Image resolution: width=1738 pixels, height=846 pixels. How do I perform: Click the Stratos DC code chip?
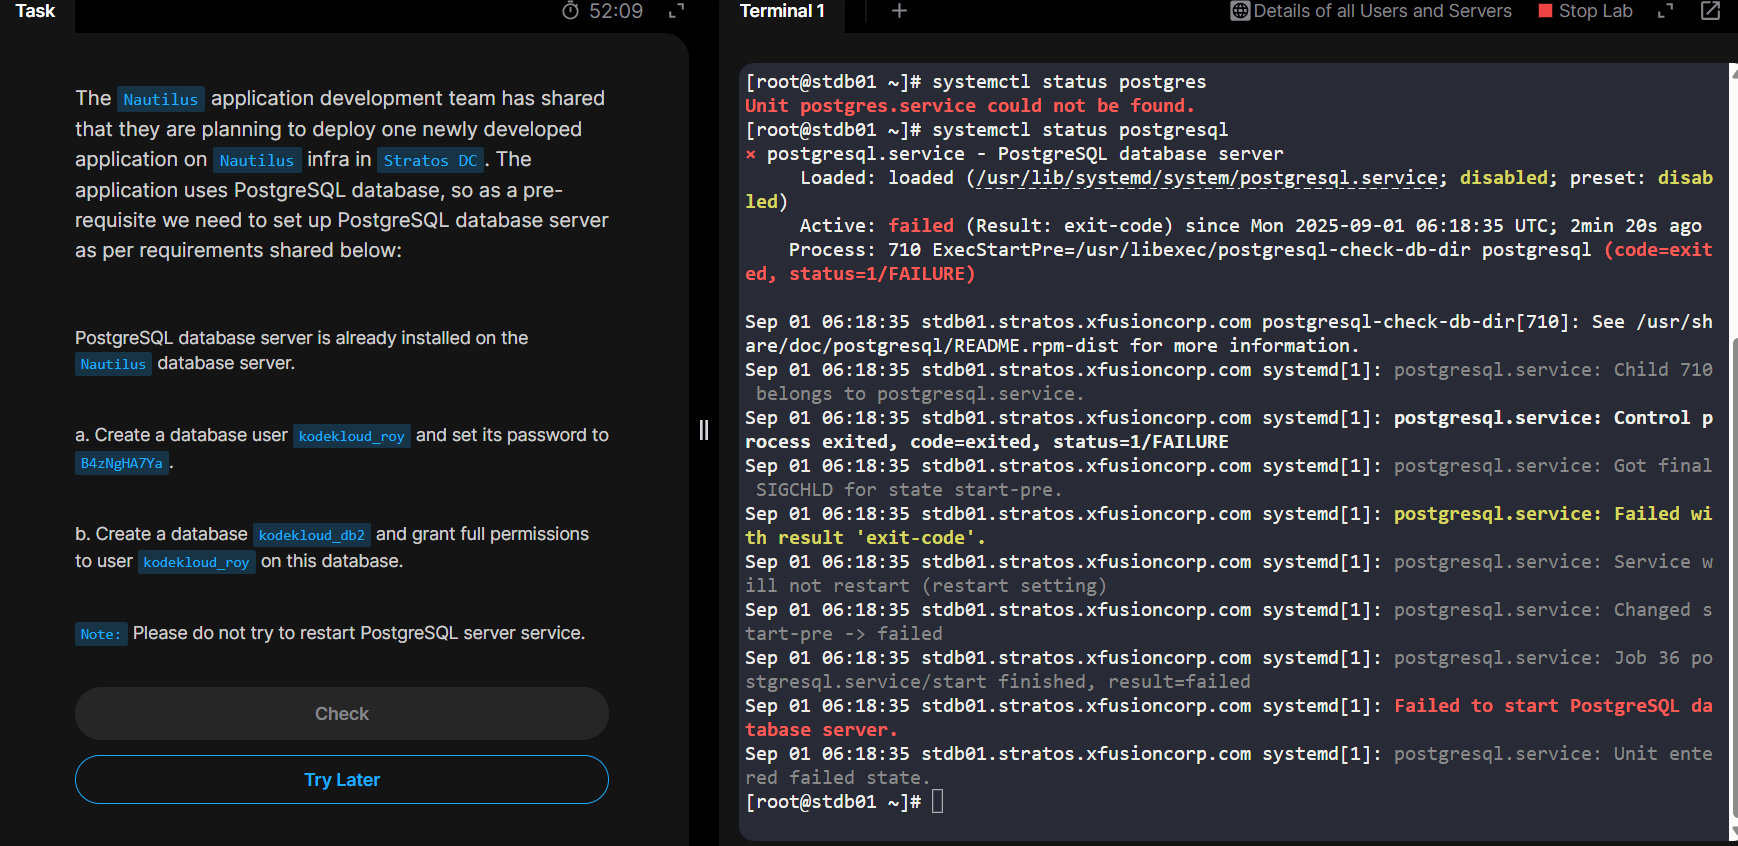click(430, 160)
